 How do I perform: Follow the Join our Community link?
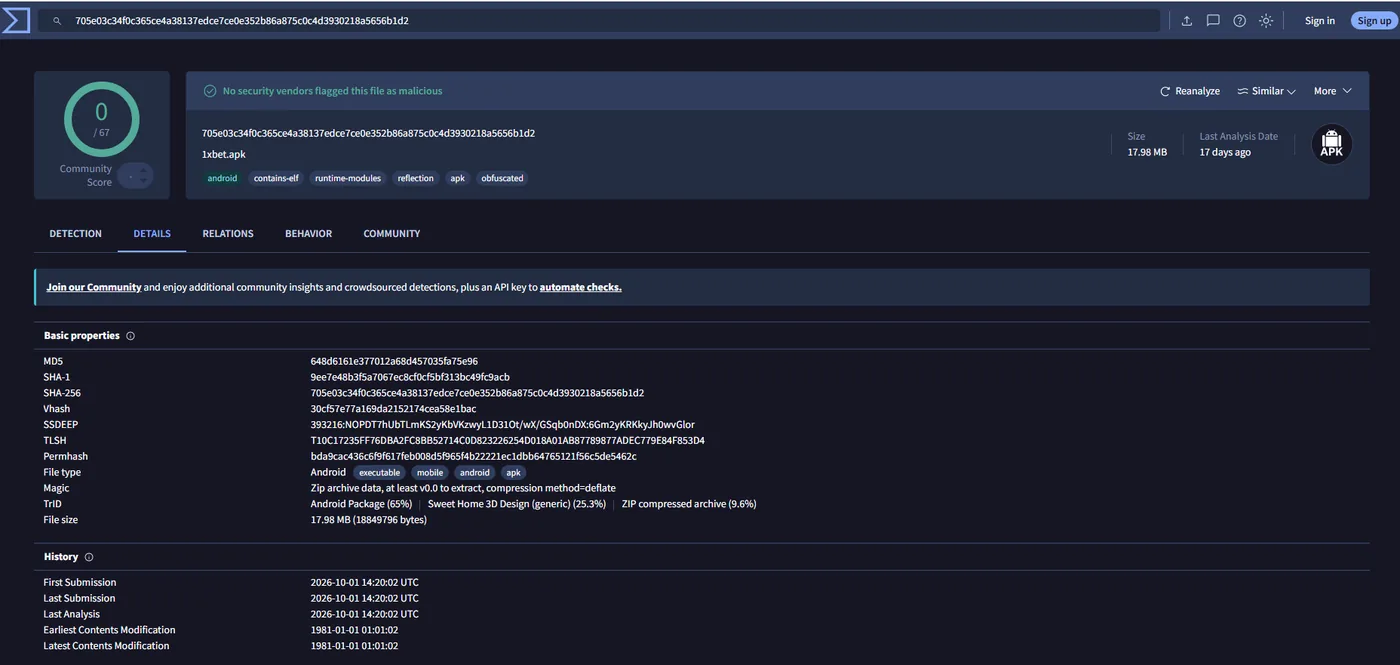click(x=94, y=287)
